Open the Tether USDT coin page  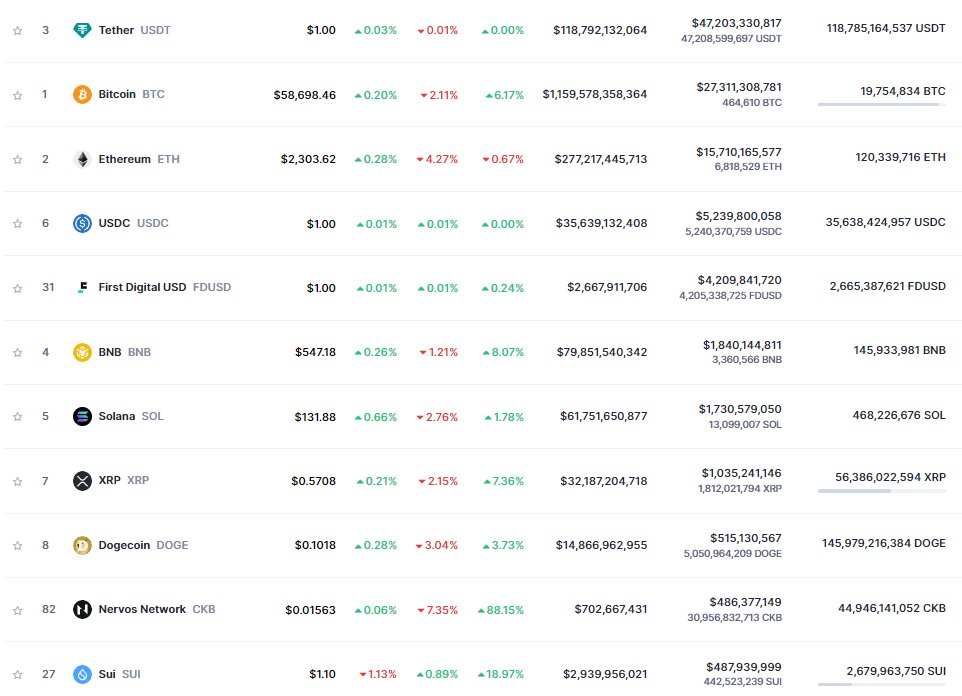[x=134, y=30]
